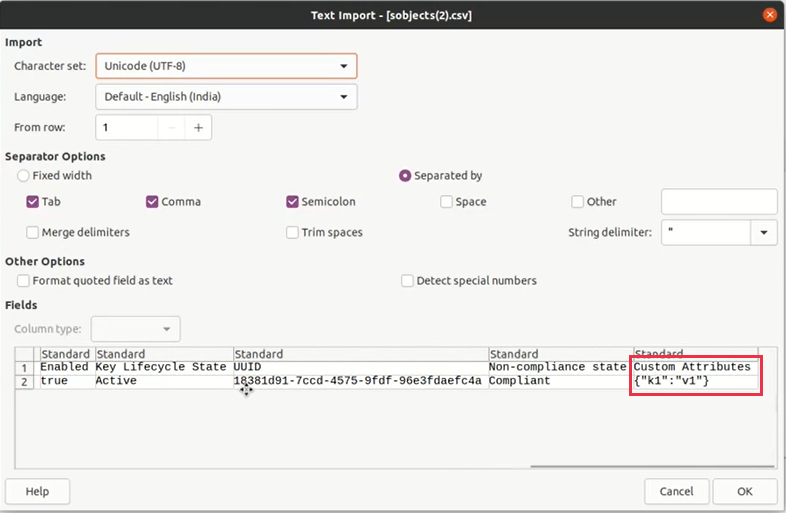Enable the Space separator checkbox

446,202
